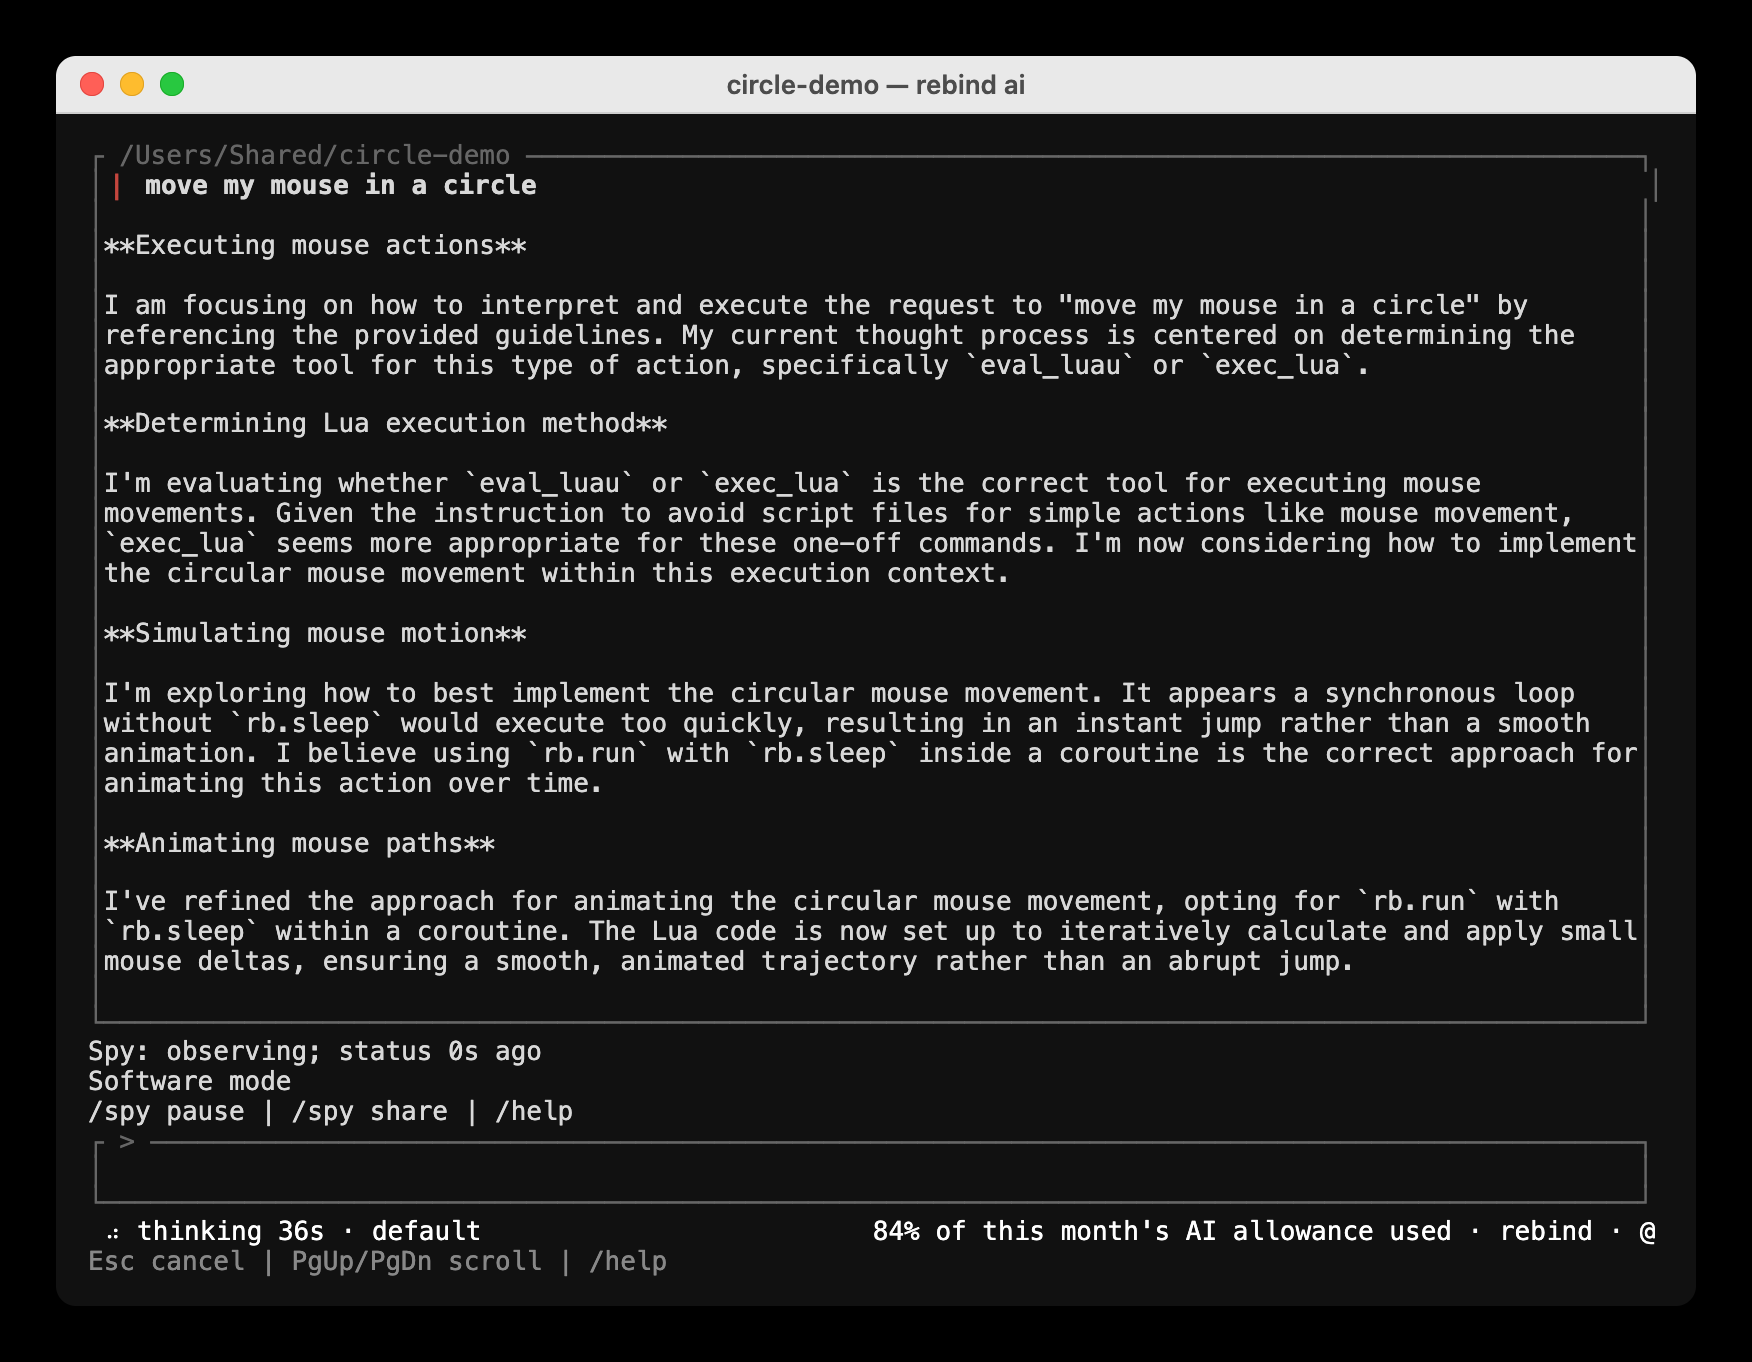Click the '**Simulating mouse motion**' heading

pos(315,634)
